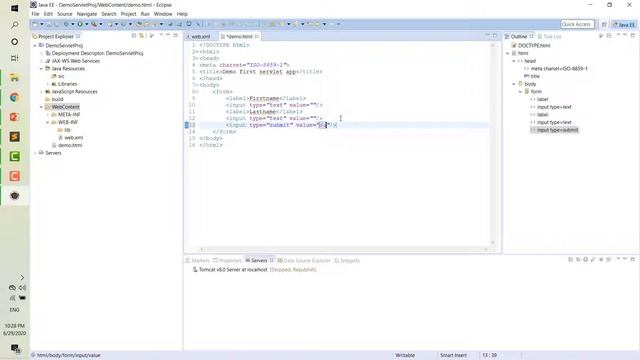
Task: Collapse the DemoServletProj project node
Action: (x=35, y=46)
